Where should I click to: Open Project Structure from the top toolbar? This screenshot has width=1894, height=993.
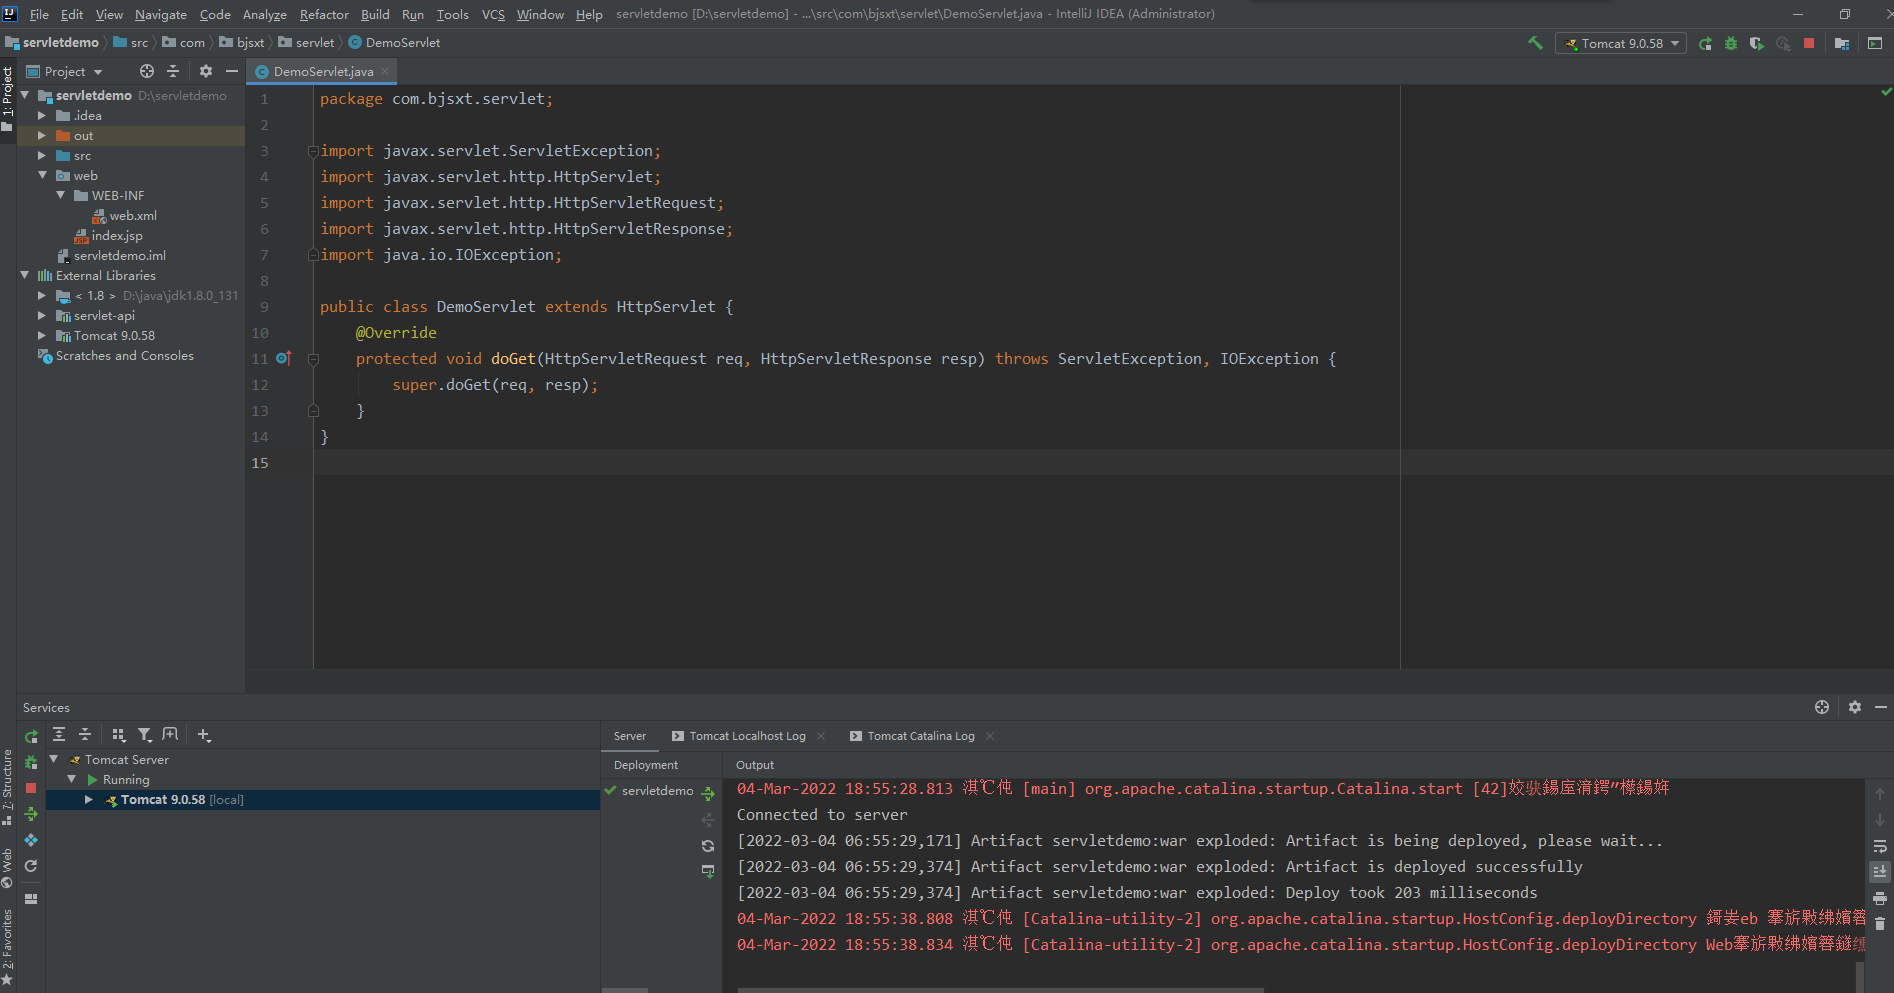[1842, 43]
